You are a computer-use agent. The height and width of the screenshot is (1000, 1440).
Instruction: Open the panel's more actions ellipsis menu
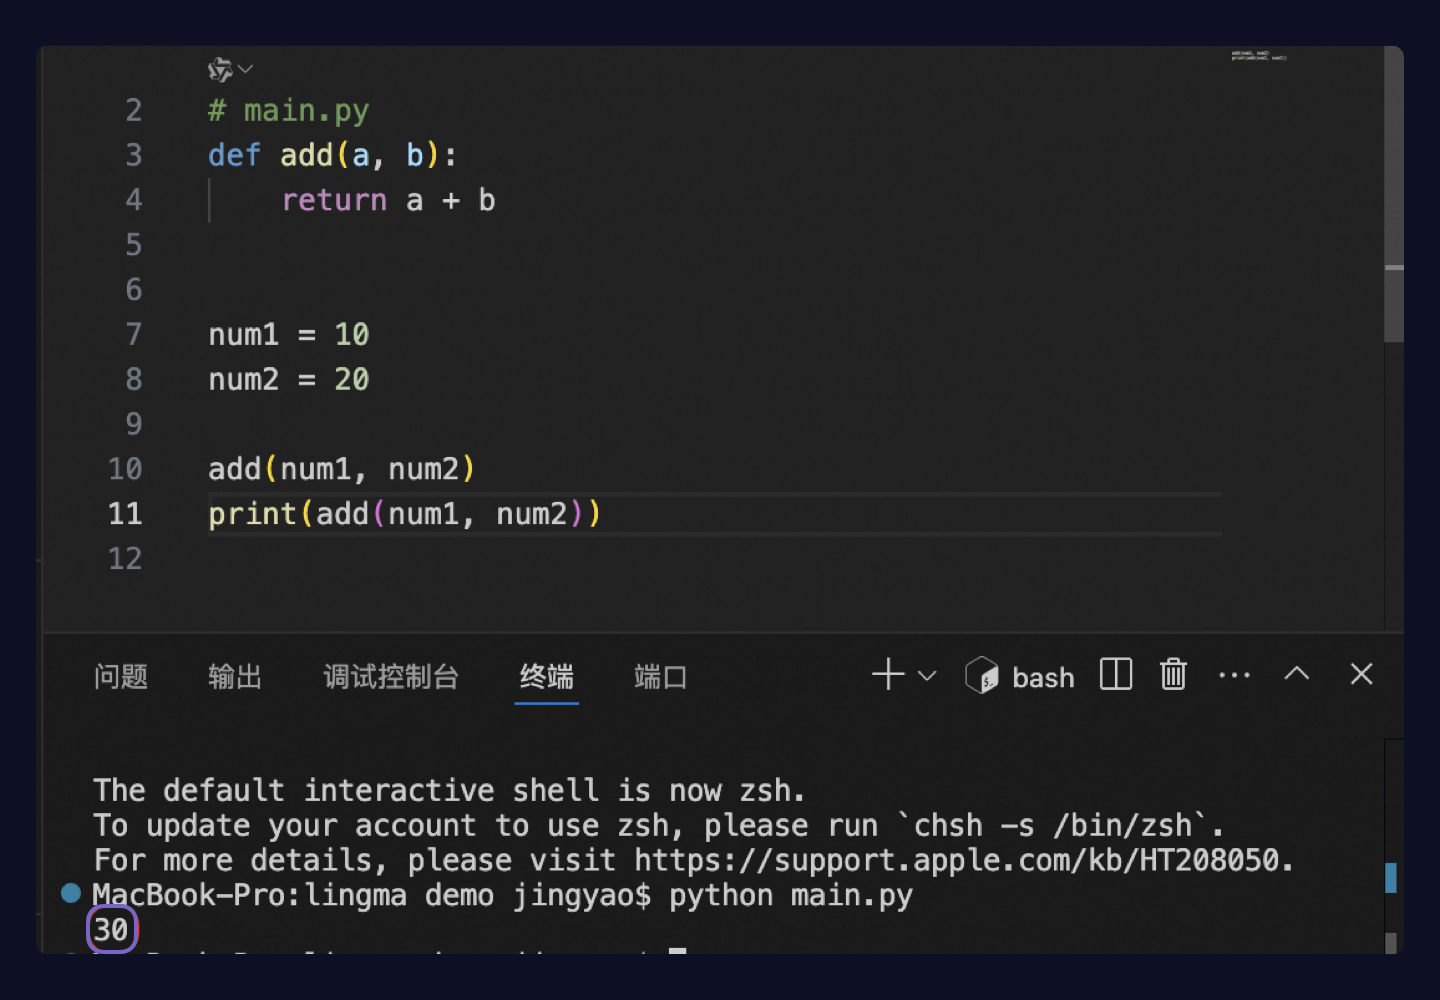tap(1234, 675)
